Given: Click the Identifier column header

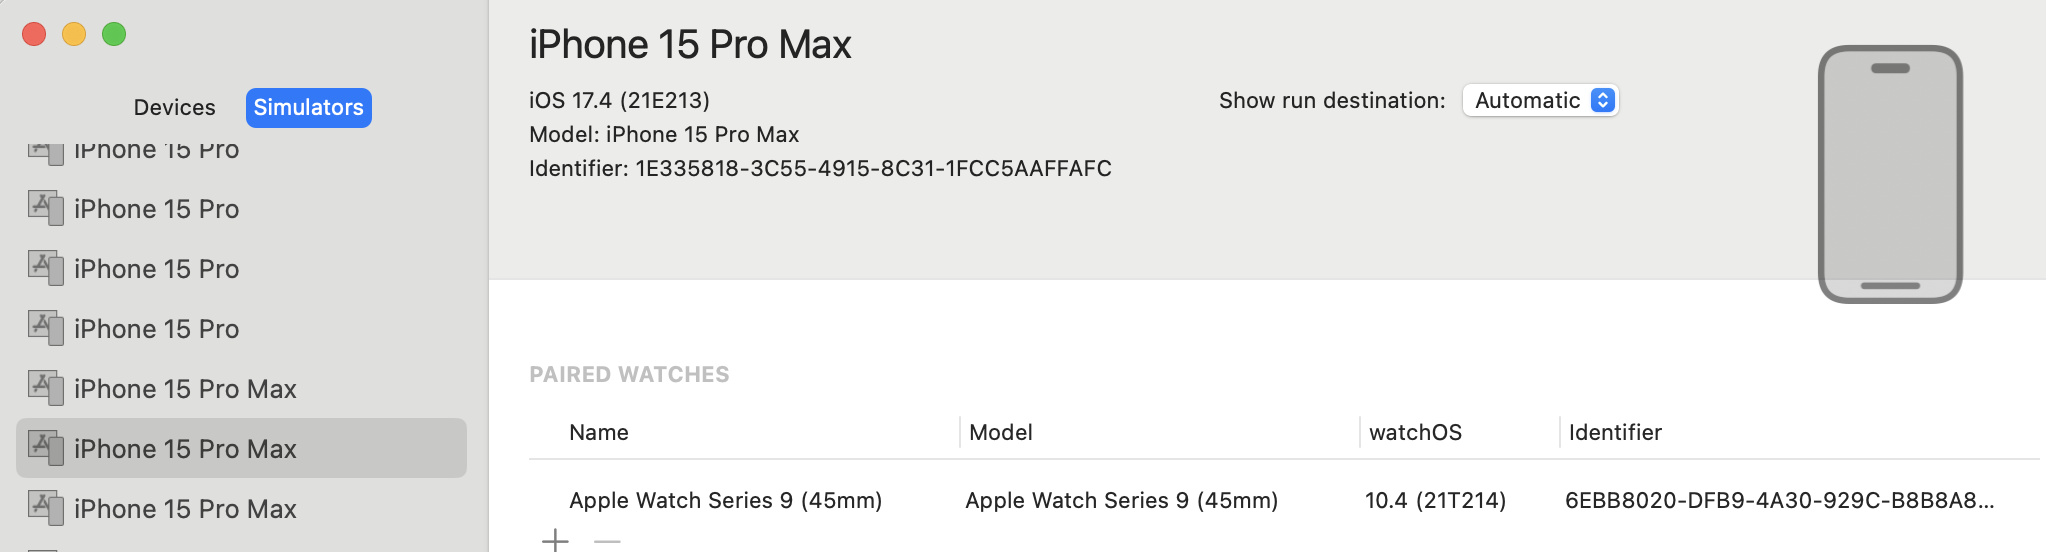Looking at the screenshot, I should tap(1615, 432).
